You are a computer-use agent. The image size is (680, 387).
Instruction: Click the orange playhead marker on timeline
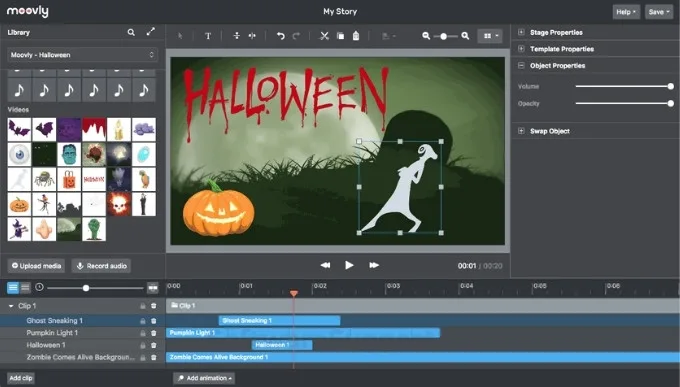click(x=294, y=294)
